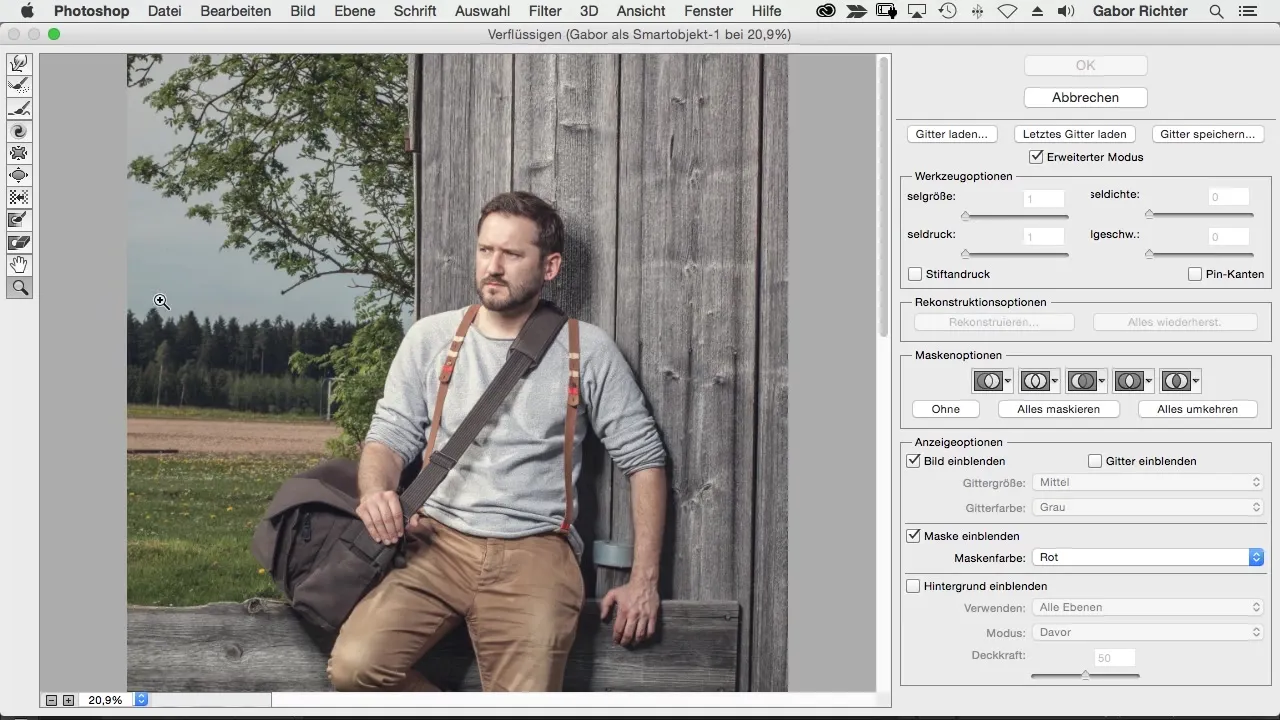Open the Bearbeiten menu
This screenshot has height=720, width=1280.
[236, 12]
